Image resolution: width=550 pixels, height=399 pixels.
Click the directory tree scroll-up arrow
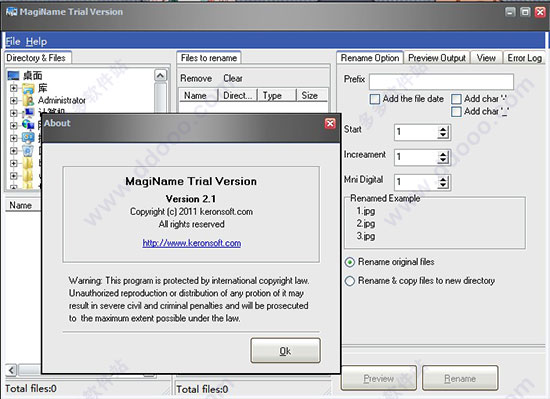click(160, 75)
